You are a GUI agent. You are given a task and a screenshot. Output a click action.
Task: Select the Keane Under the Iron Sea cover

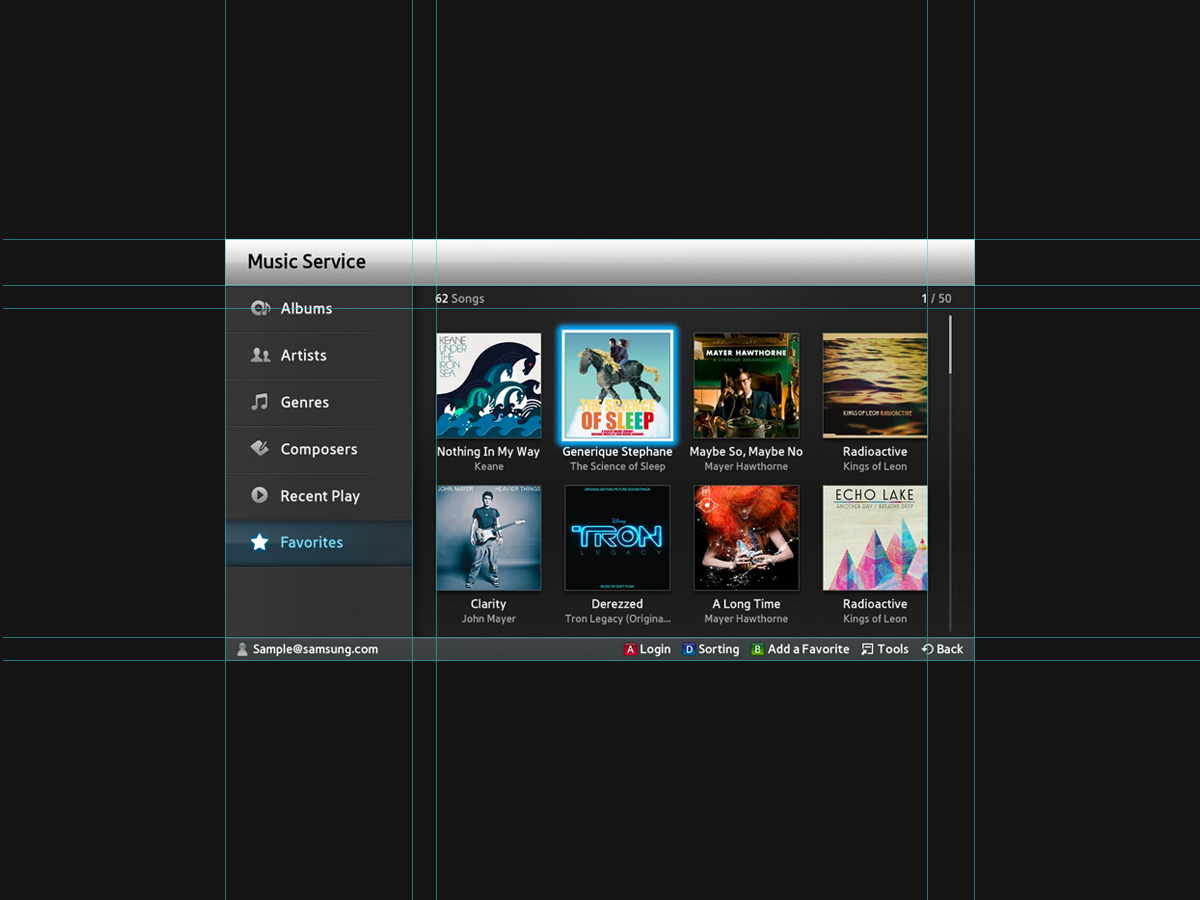coord(489,386)
